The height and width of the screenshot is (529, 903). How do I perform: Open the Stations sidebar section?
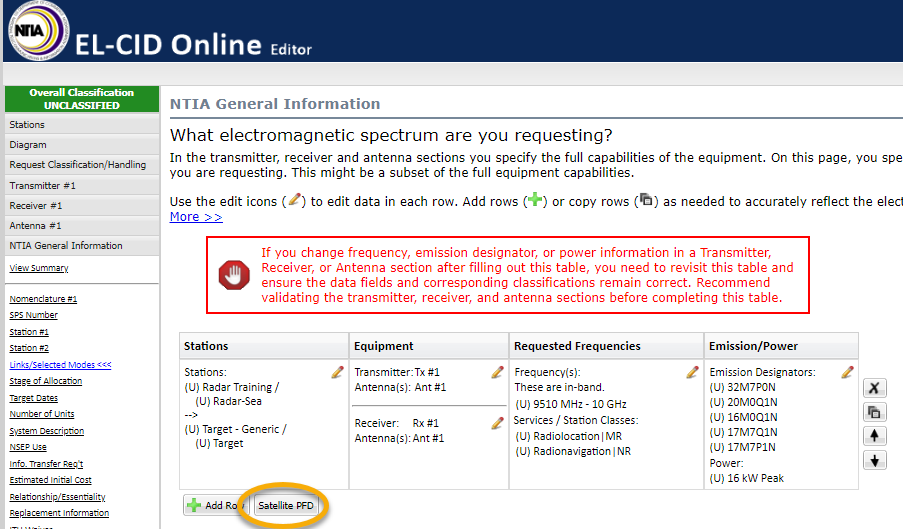click(28, 125)
